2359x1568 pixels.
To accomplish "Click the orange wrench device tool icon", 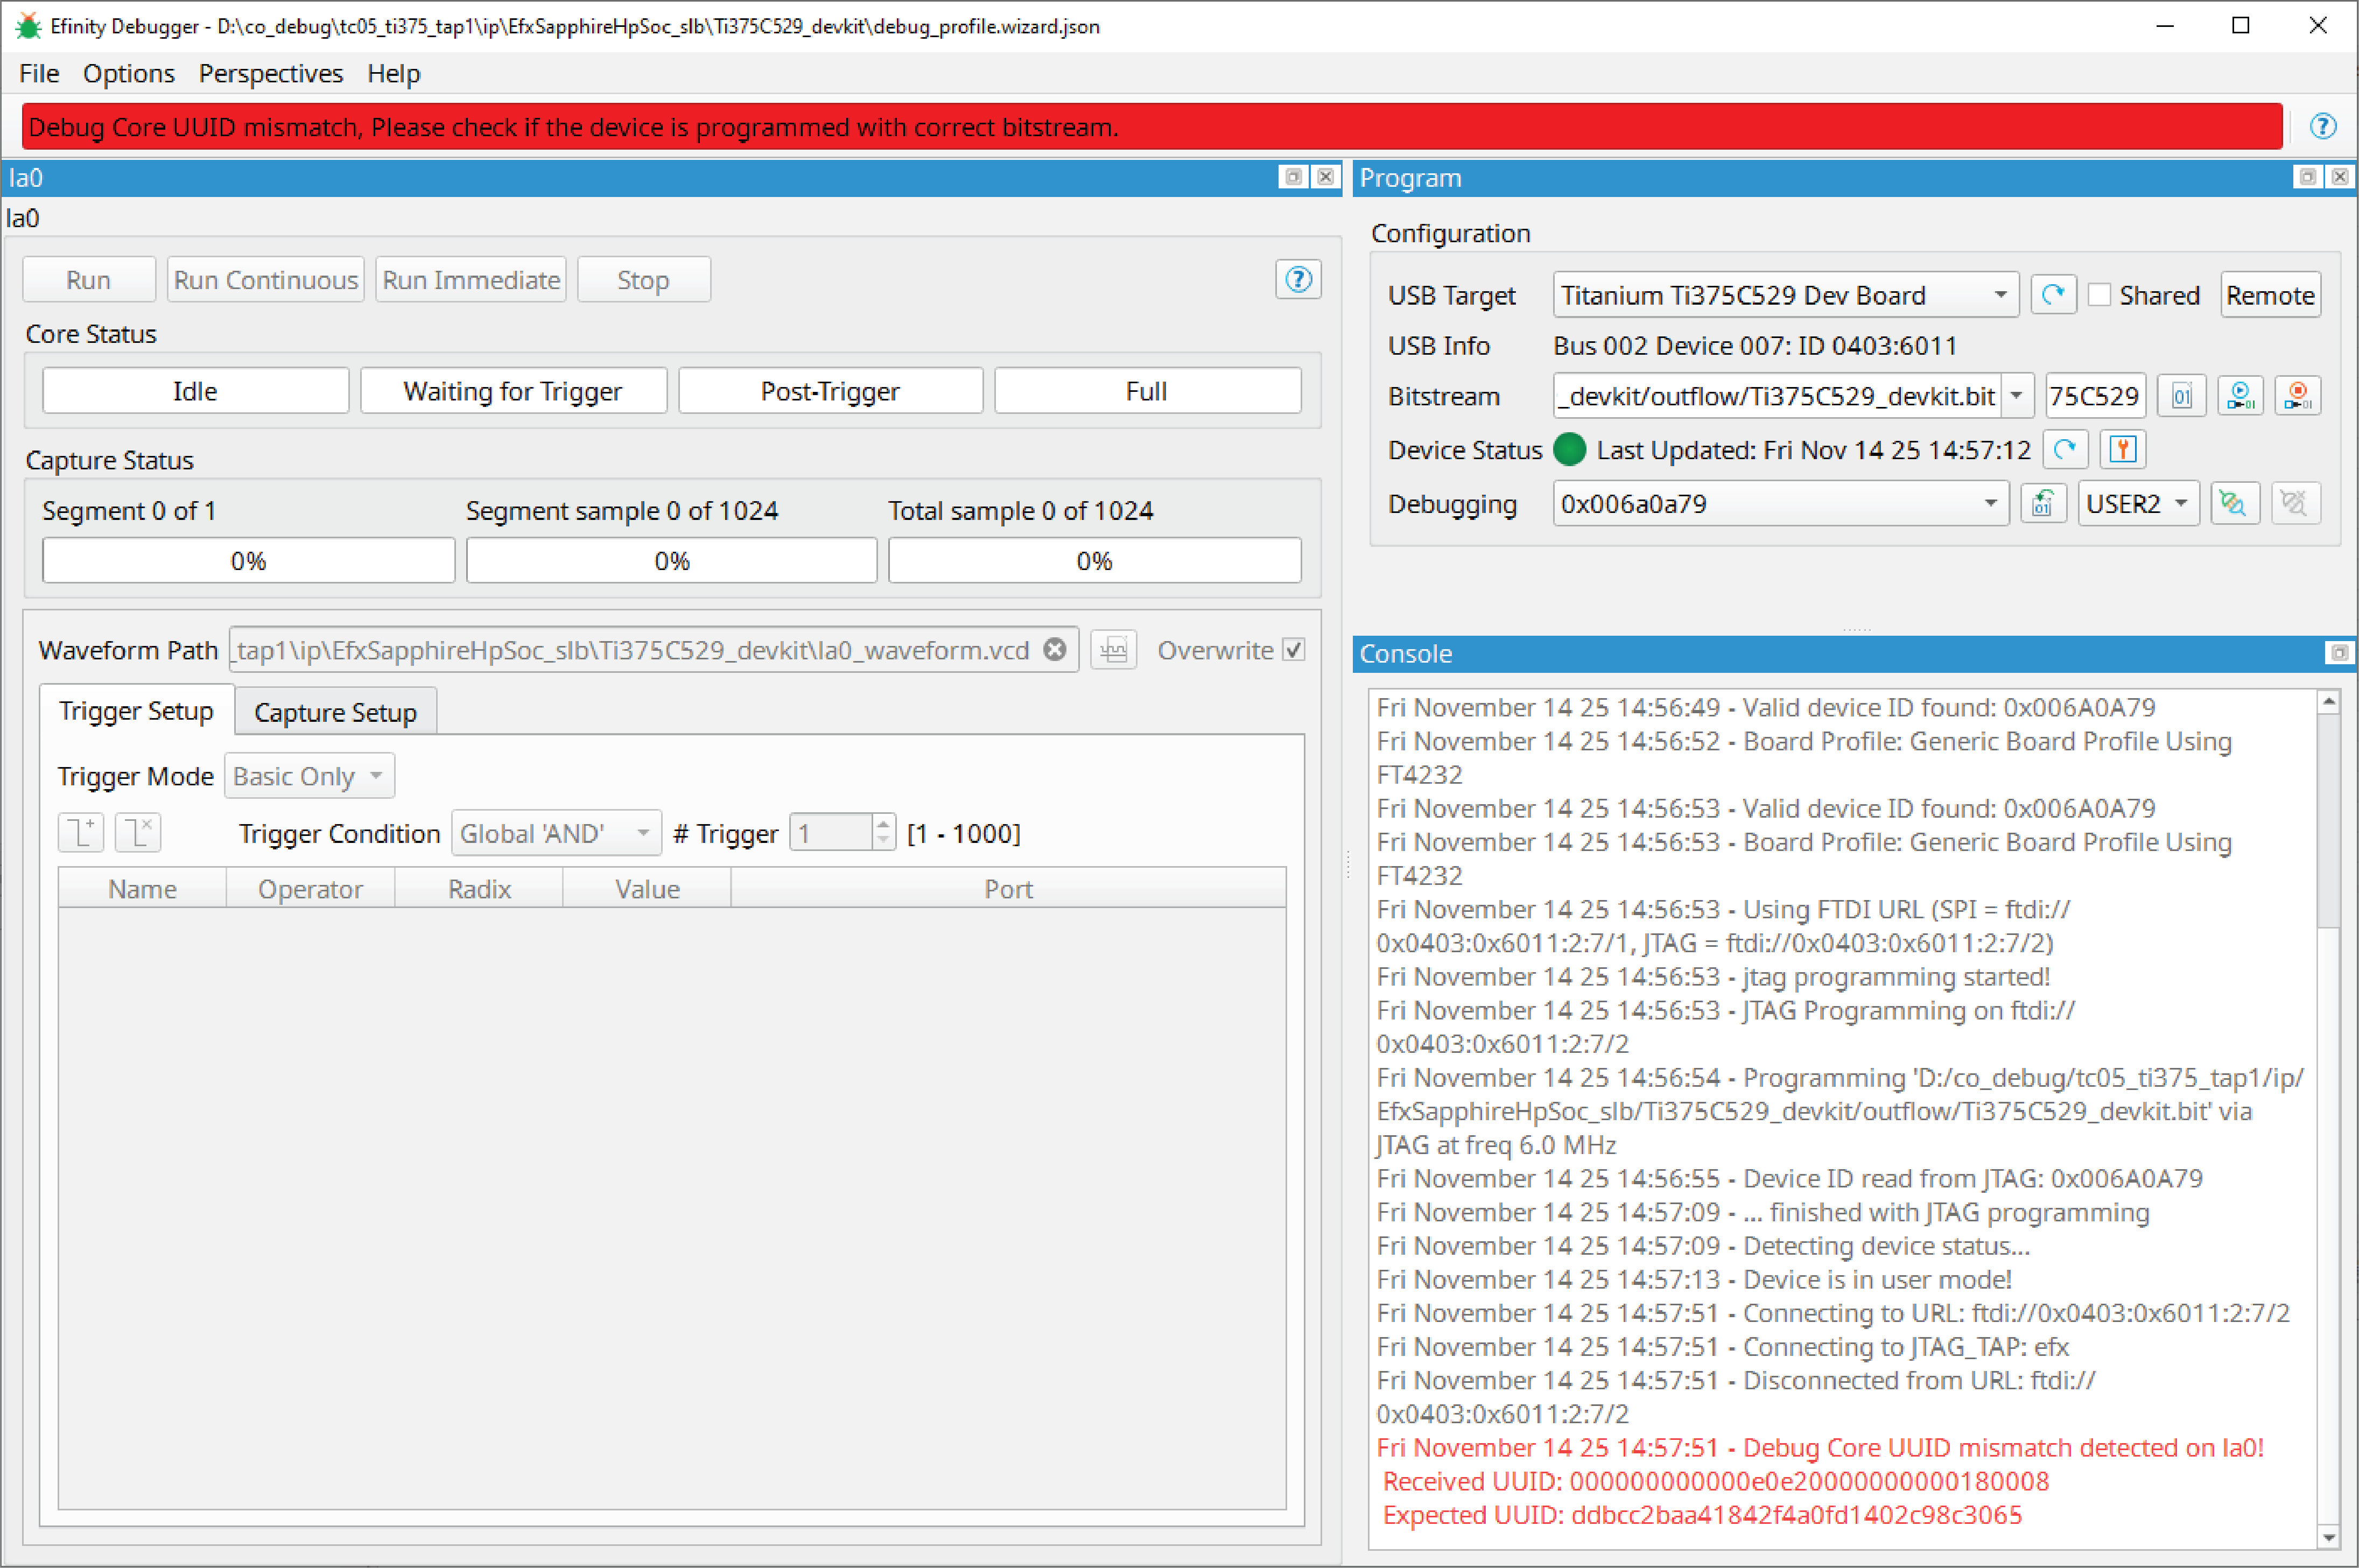I will click(2122, 450).
